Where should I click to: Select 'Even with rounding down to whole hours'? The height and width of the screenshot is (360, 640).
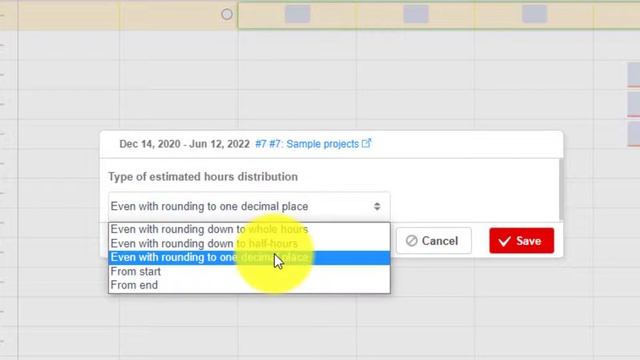[249, 229]
